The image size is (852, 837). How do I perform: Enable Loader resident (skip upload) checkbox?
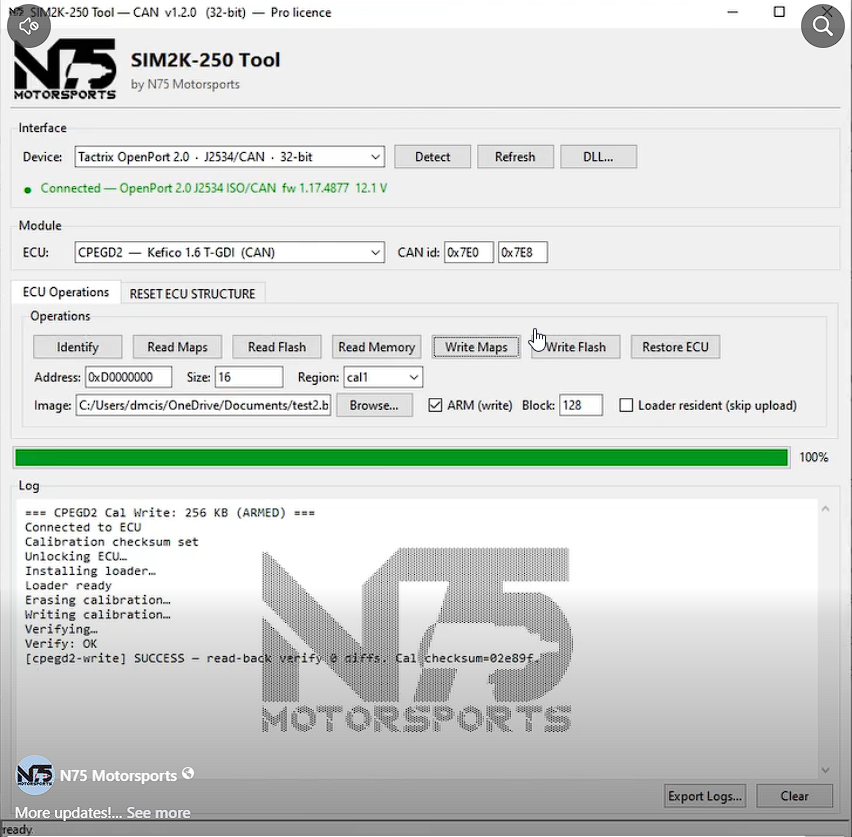626,405
